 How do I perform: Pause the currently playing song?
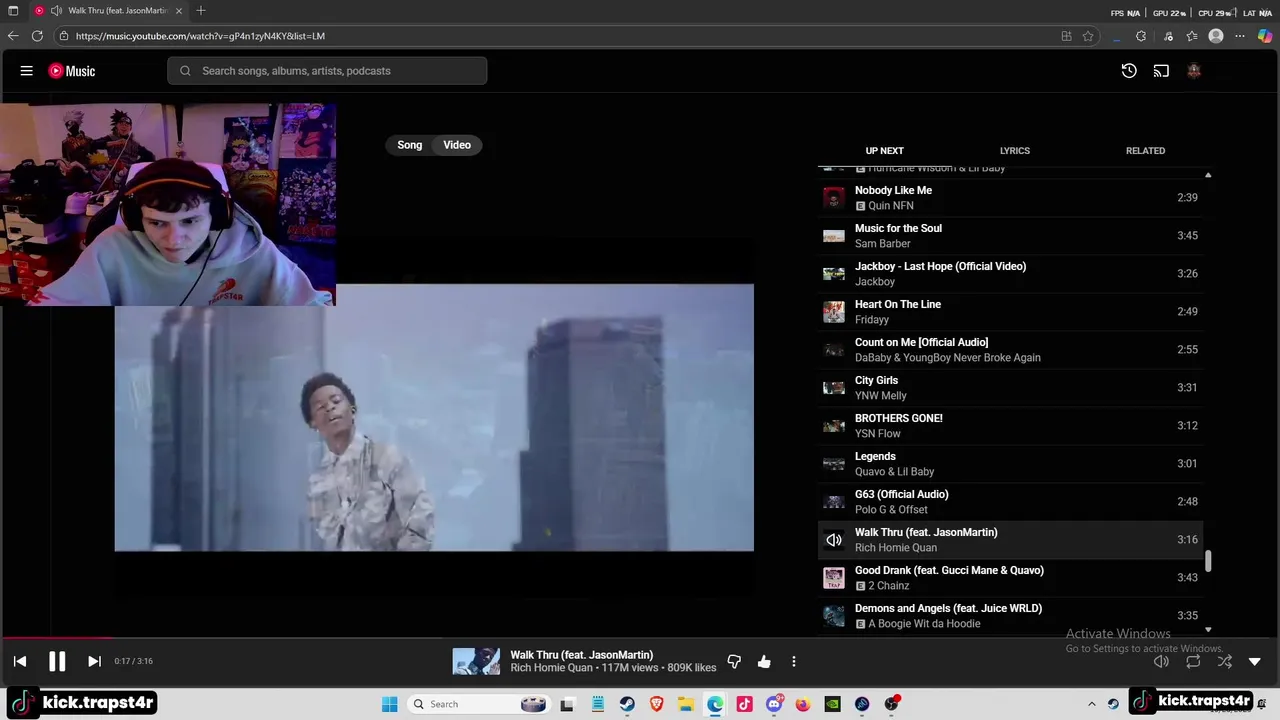[57, 661]
